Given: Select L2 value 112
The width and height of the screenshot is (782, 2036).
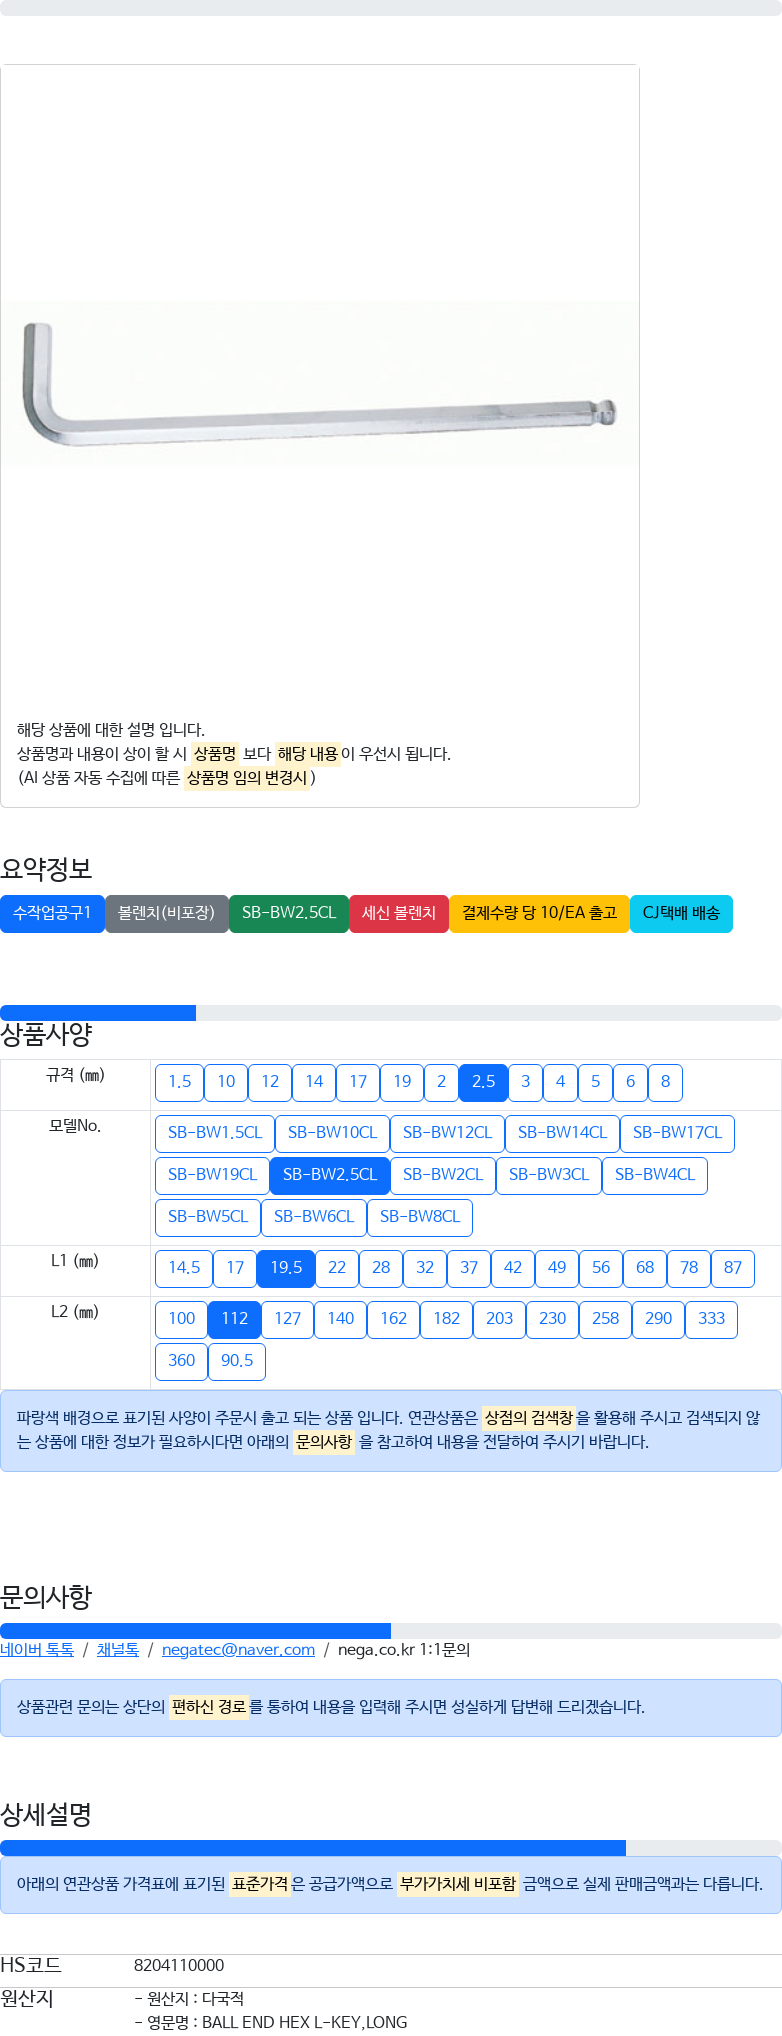Looking at the screenshot, I should coord(234,1319).
